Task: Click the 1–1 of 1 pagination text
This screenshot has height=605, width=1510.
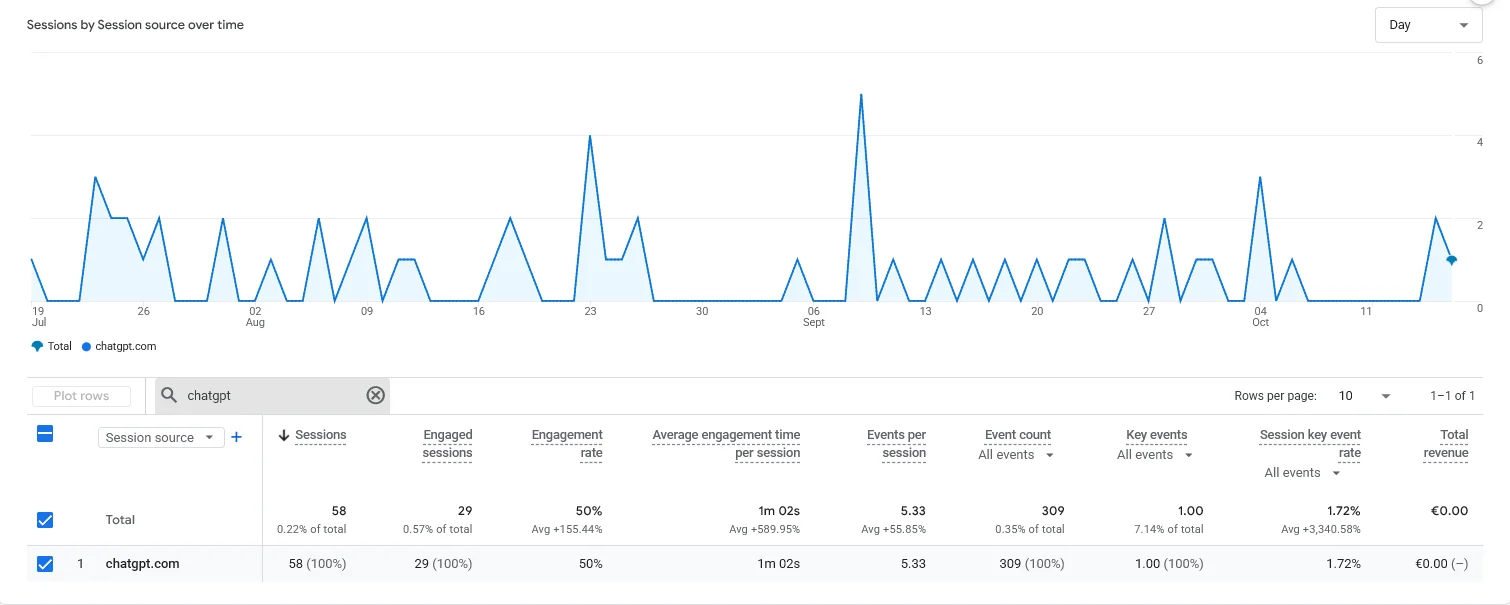Action: coord(1452,396)
